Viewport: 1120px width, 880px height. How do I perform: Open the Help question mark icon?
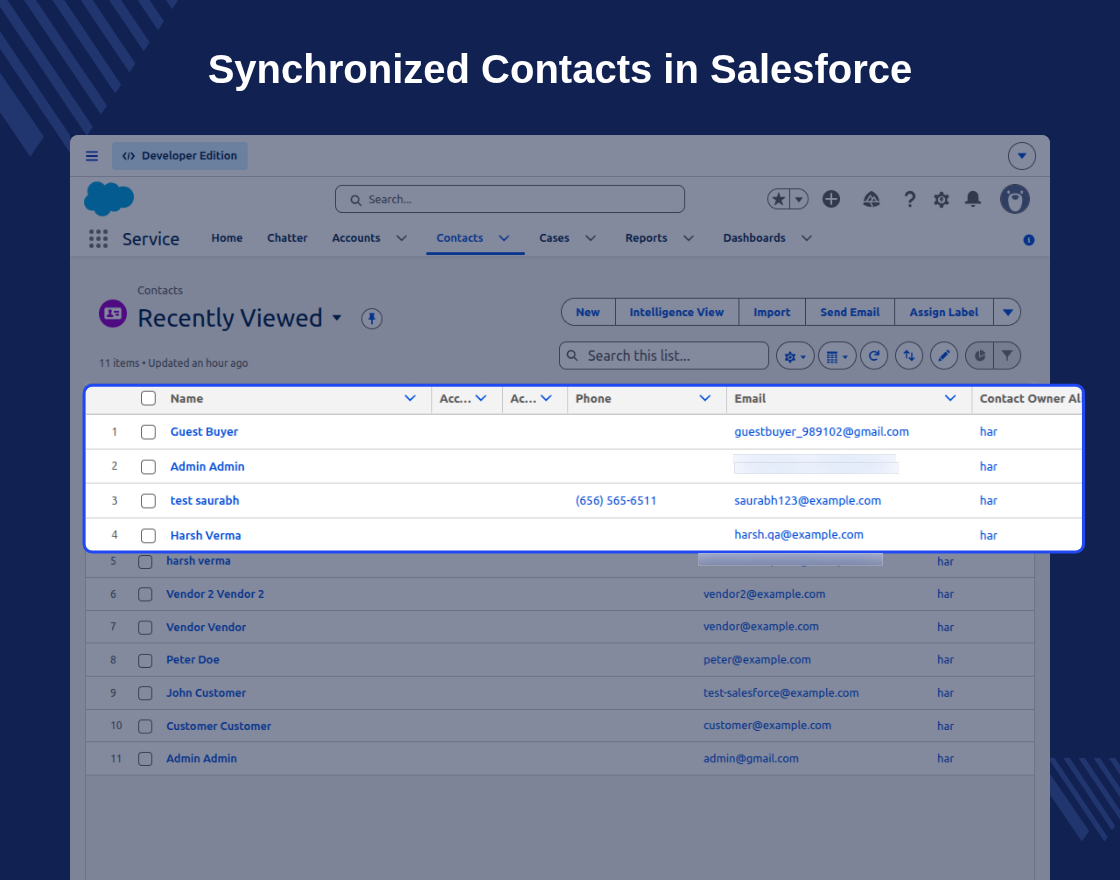click(x=909, y=199)
